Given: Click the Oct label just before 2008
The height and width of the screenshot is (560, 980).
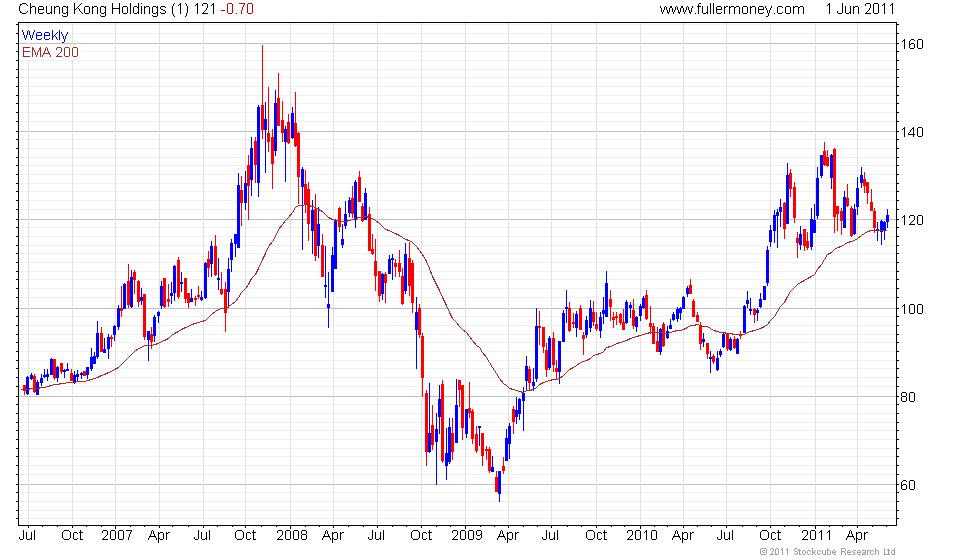Looking at the screenshot, I should (x=245, y=536).
